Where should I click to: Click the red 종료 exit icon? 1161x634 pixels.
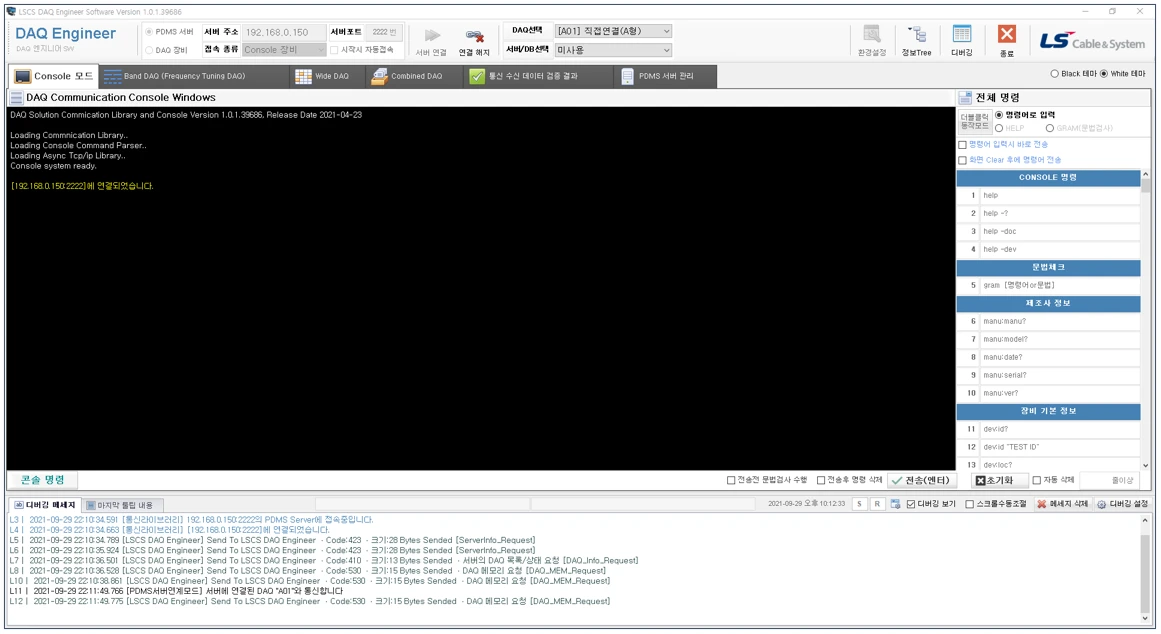pyautogui.click(x=1006, y=35)
